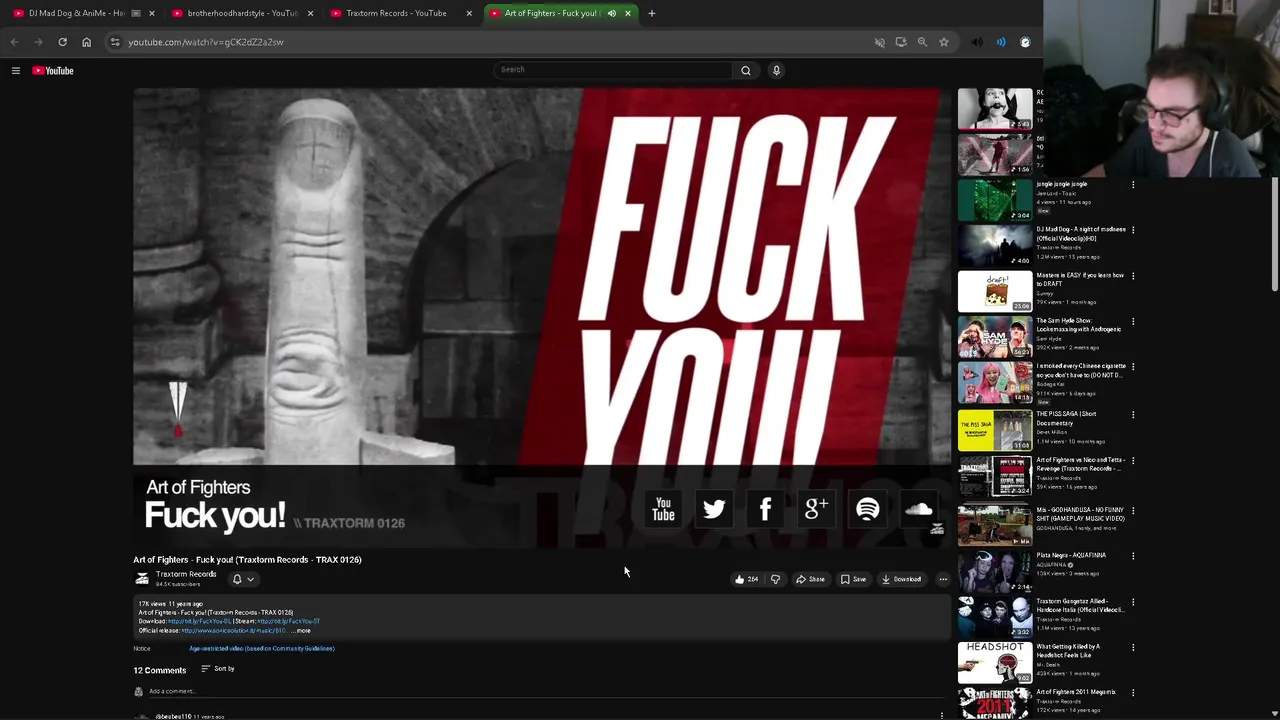Click the search magnifier button
1280x720 pixels.
point(745,70)
